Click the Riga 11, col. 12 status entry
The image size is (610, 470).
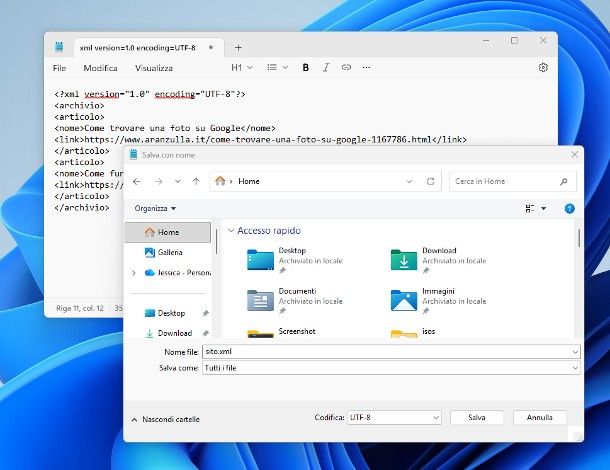pyautogui.click(x=80, y=308)
